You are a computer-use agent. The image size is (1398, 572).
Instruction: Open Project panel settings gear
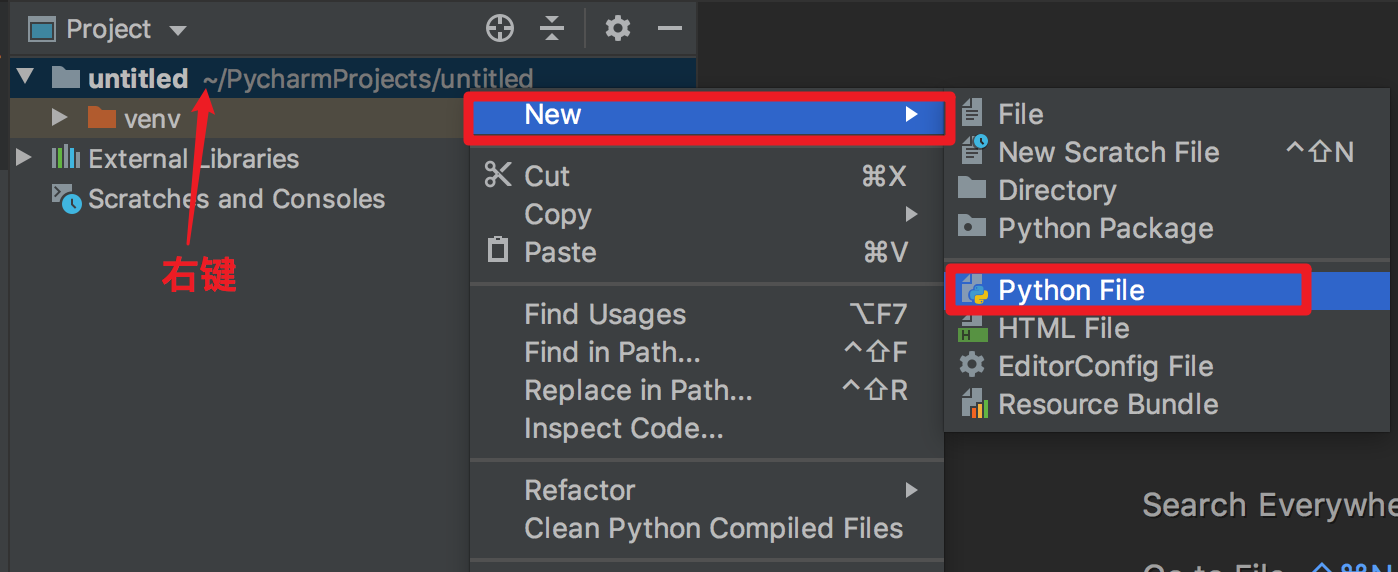[x=618, y=29]
